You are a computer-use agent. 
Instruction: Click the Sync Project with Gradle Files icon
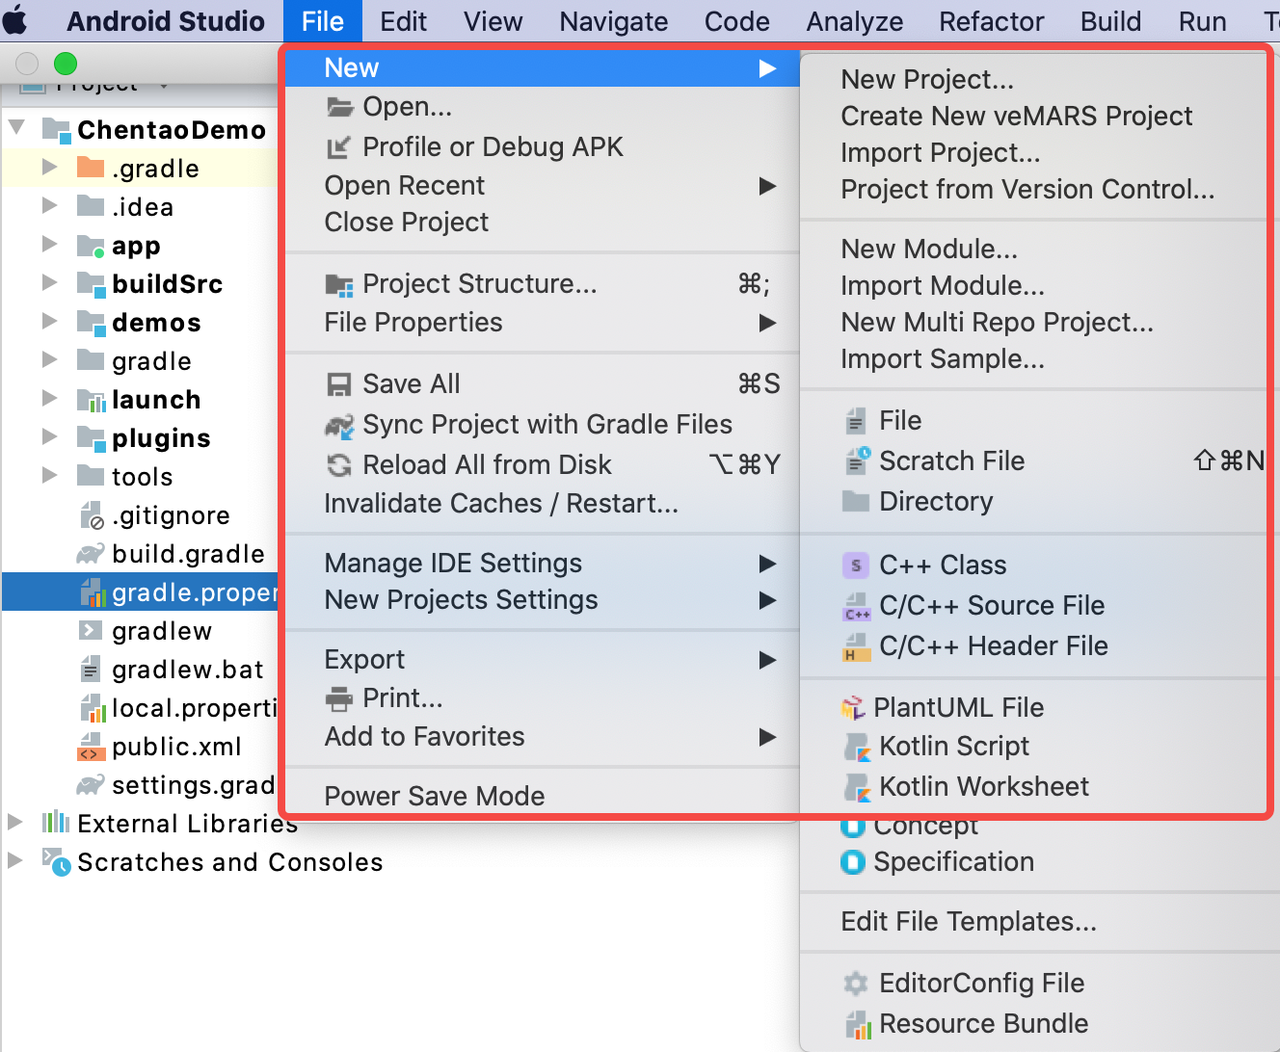pos(339,426)
